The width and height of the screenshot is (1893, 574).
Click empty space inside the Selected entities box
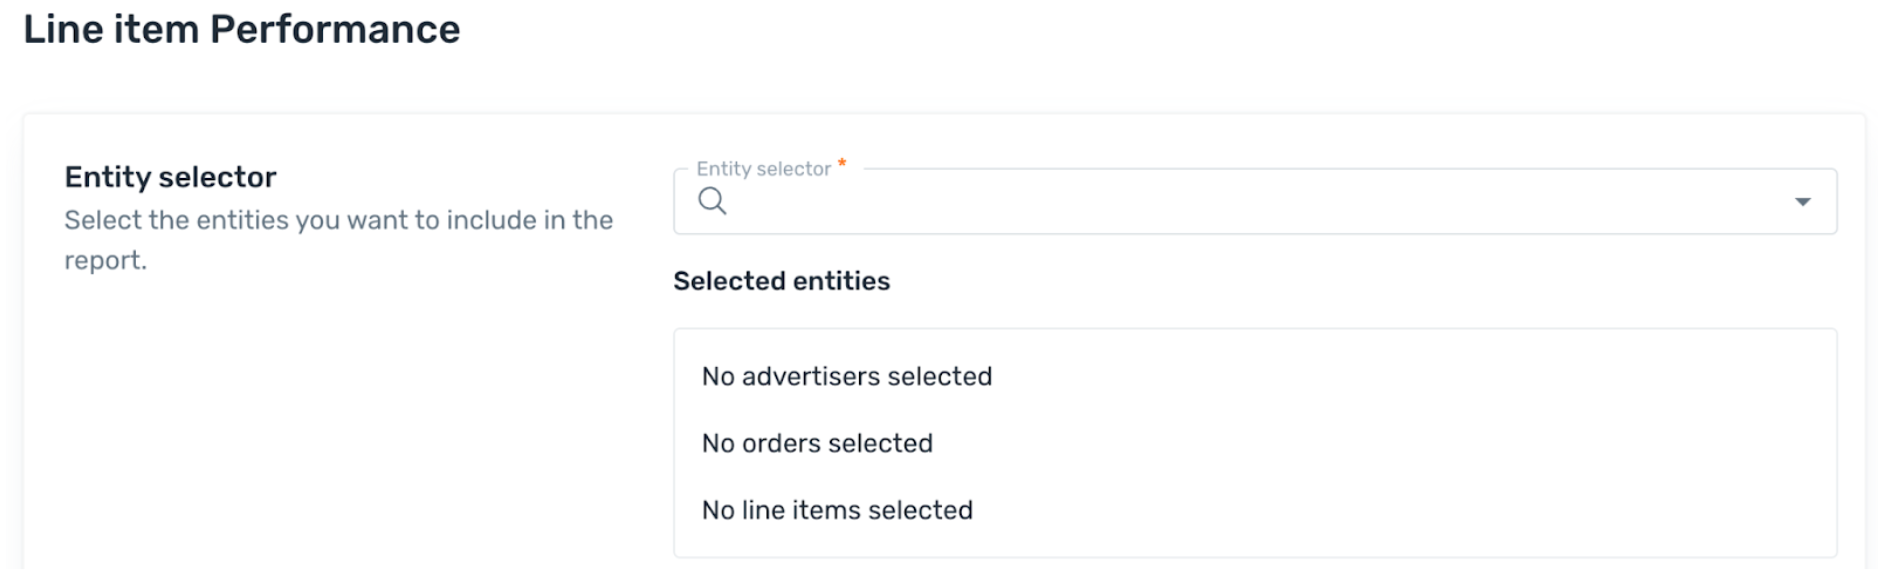(x=1400, y=443)
